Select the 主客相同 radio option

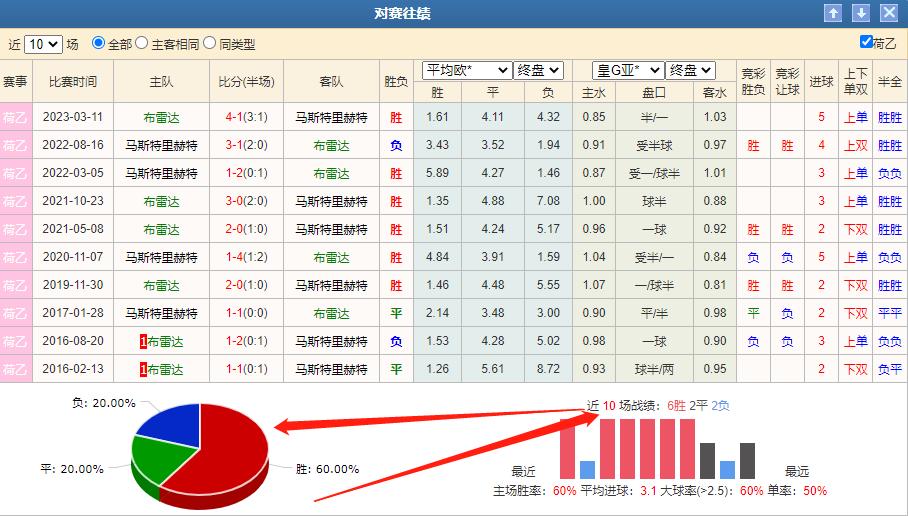(x=141, y=43)
